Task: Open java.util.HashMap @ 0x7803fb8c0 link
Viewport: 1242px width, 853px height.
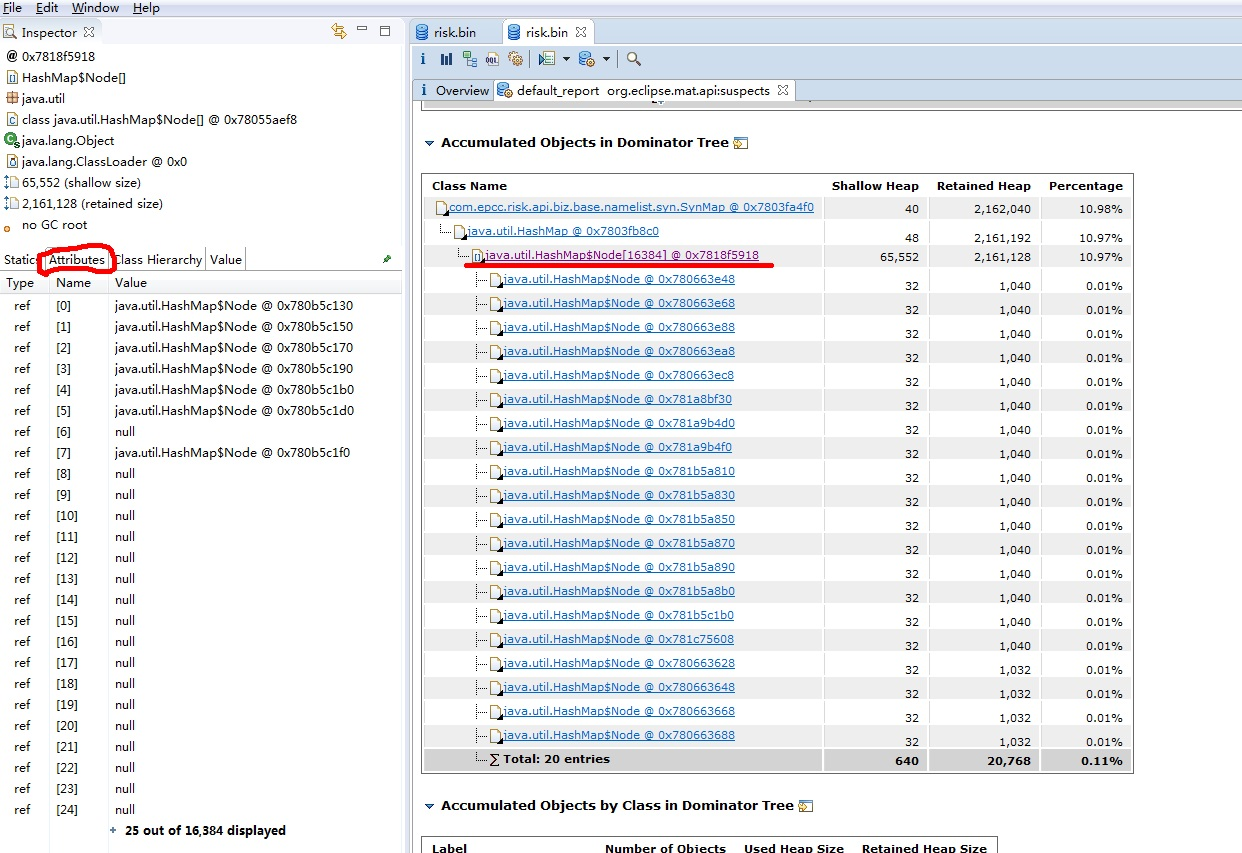Action: point(563,232)
